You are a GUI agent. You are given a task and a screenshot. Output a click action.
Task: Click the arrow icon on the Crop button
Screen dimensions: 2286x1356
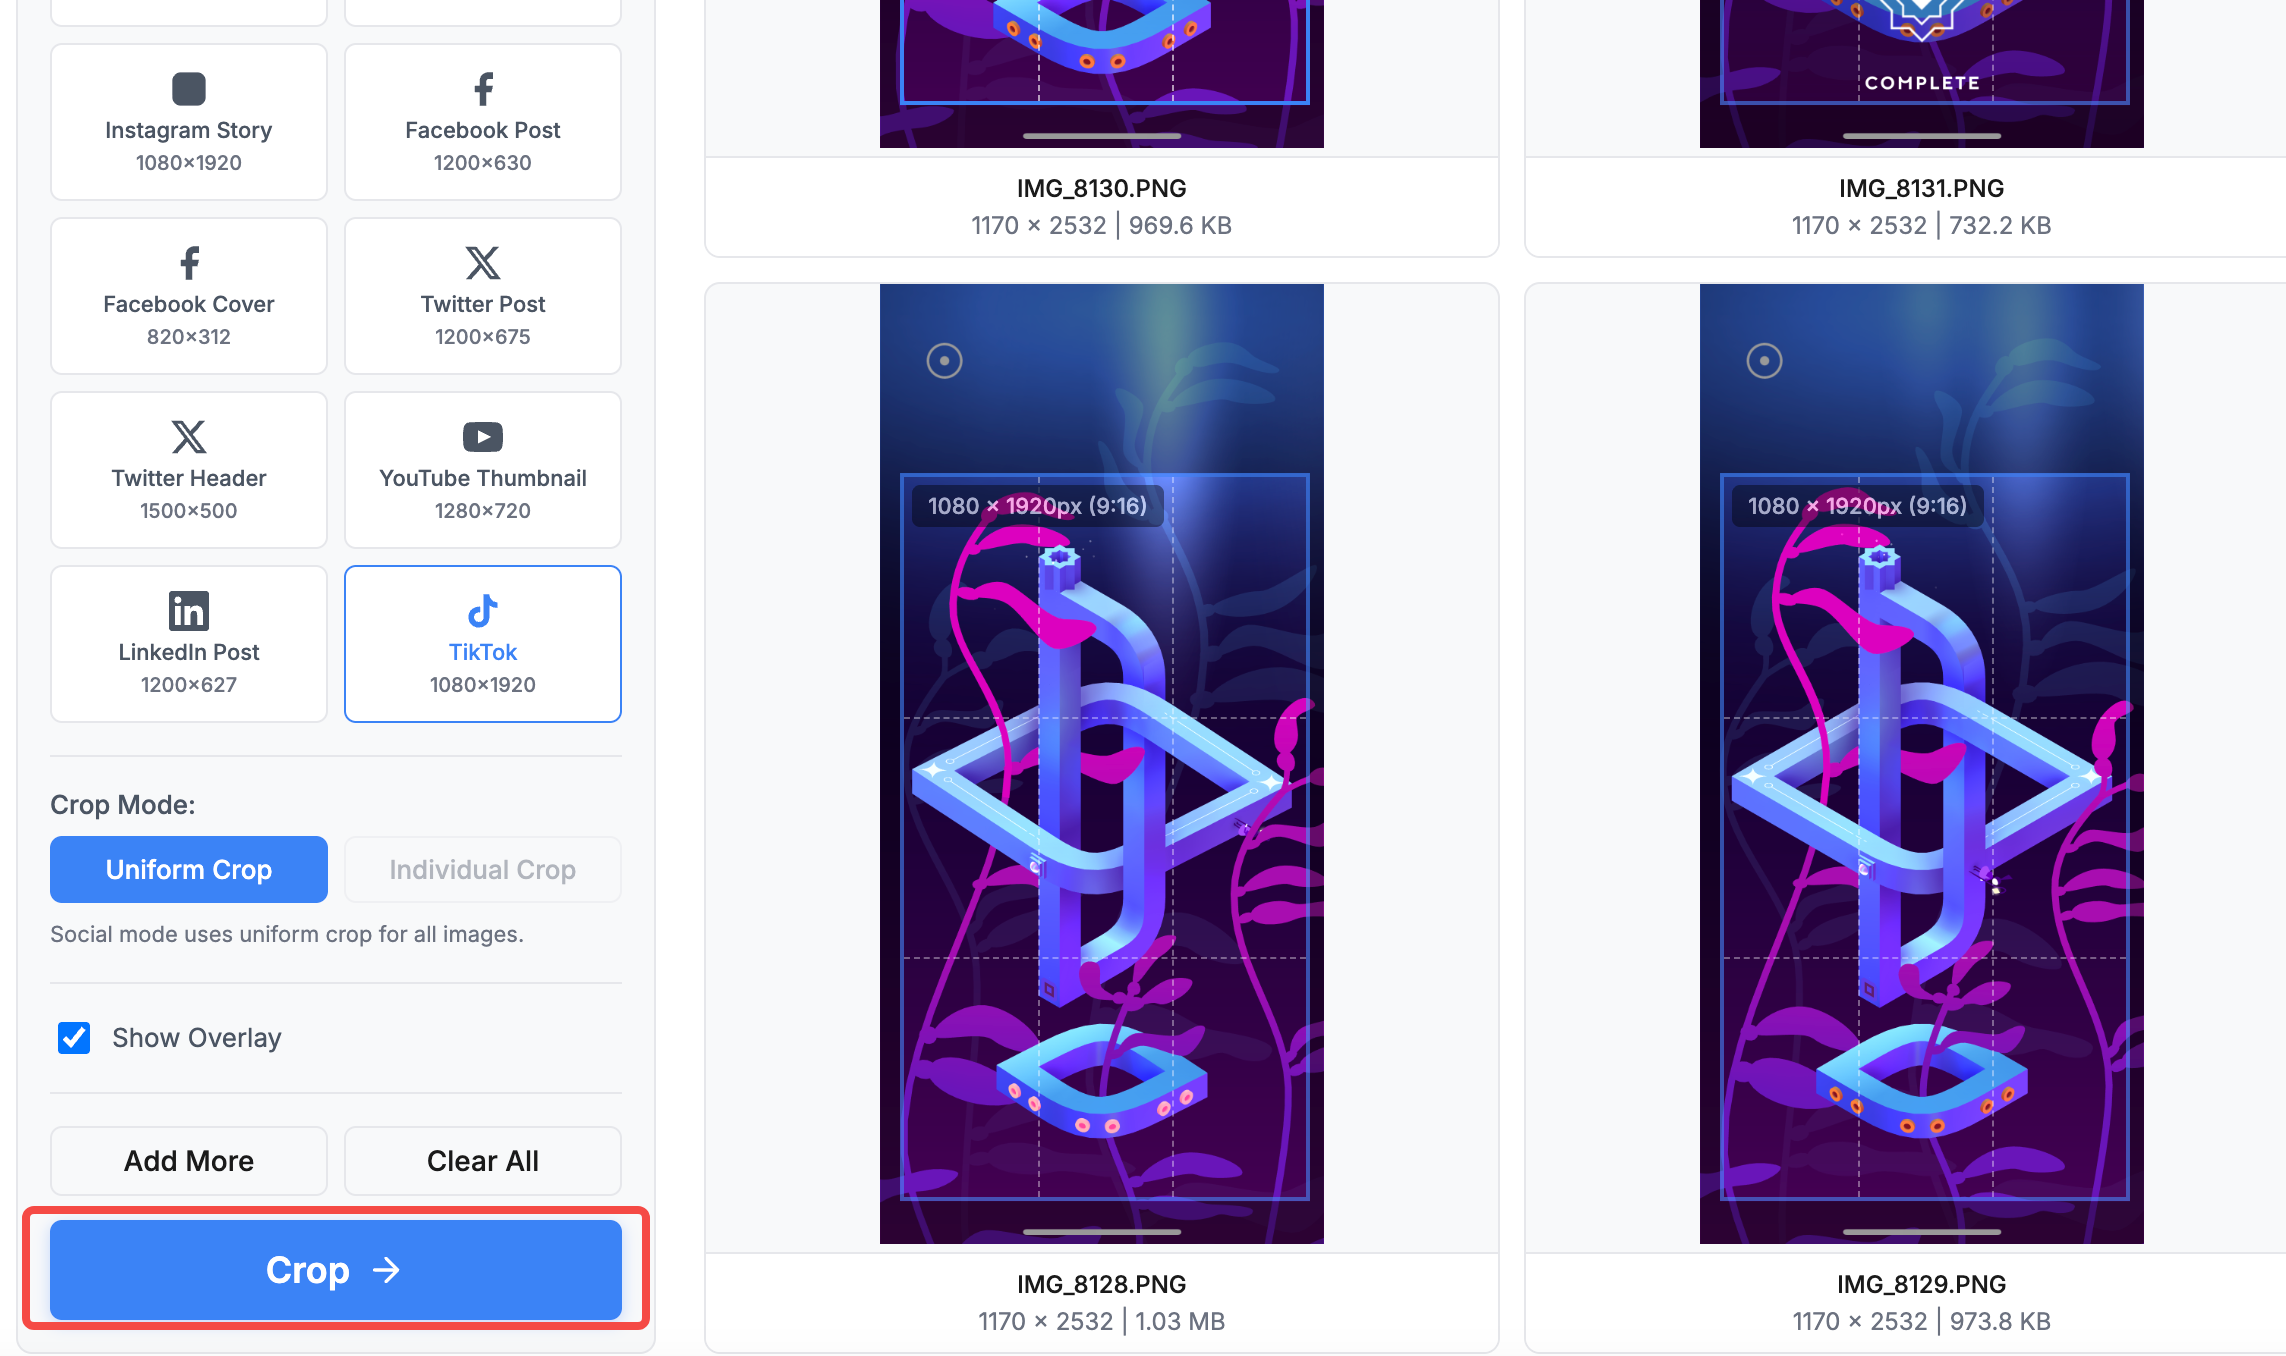tap(386, 1270)
